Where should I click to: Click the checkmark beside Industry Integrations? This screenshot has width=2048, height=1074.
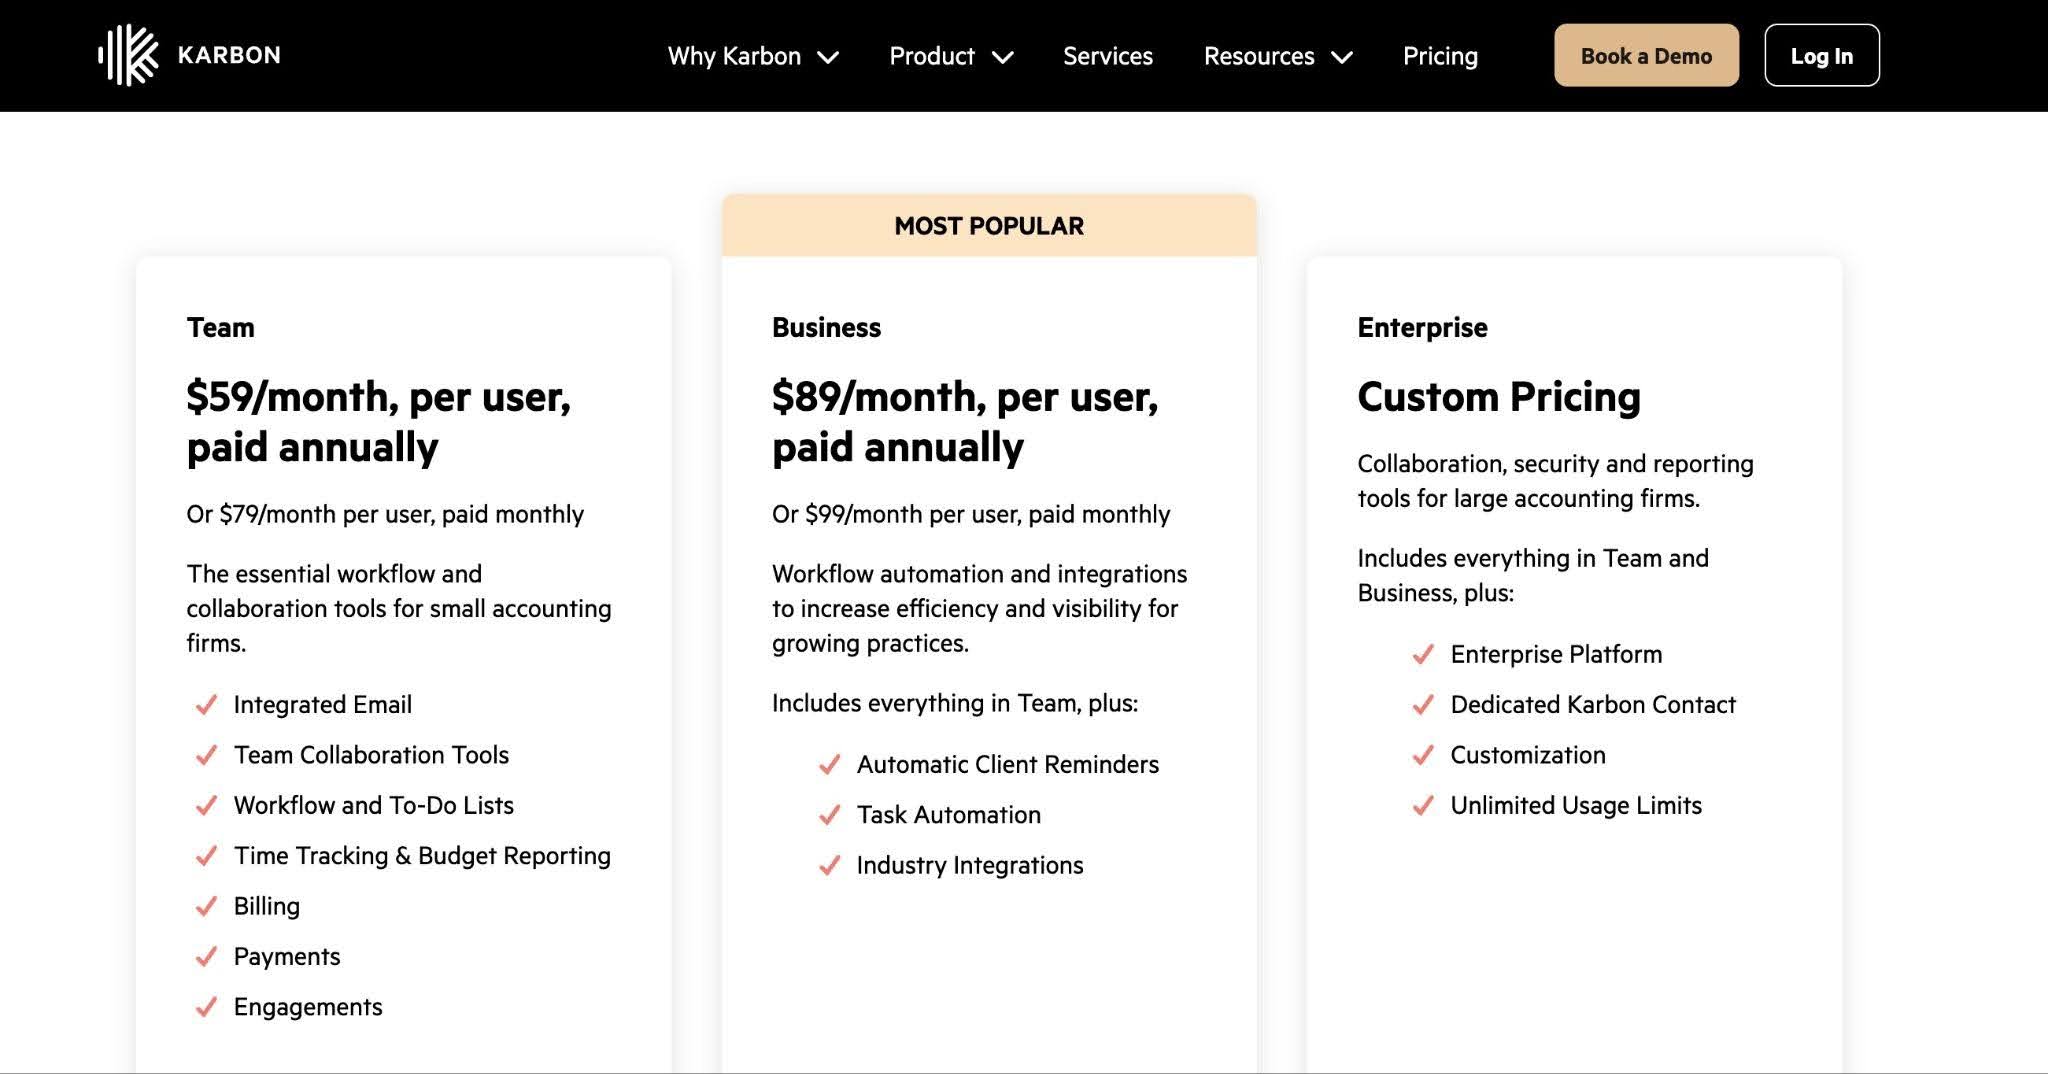829,865
